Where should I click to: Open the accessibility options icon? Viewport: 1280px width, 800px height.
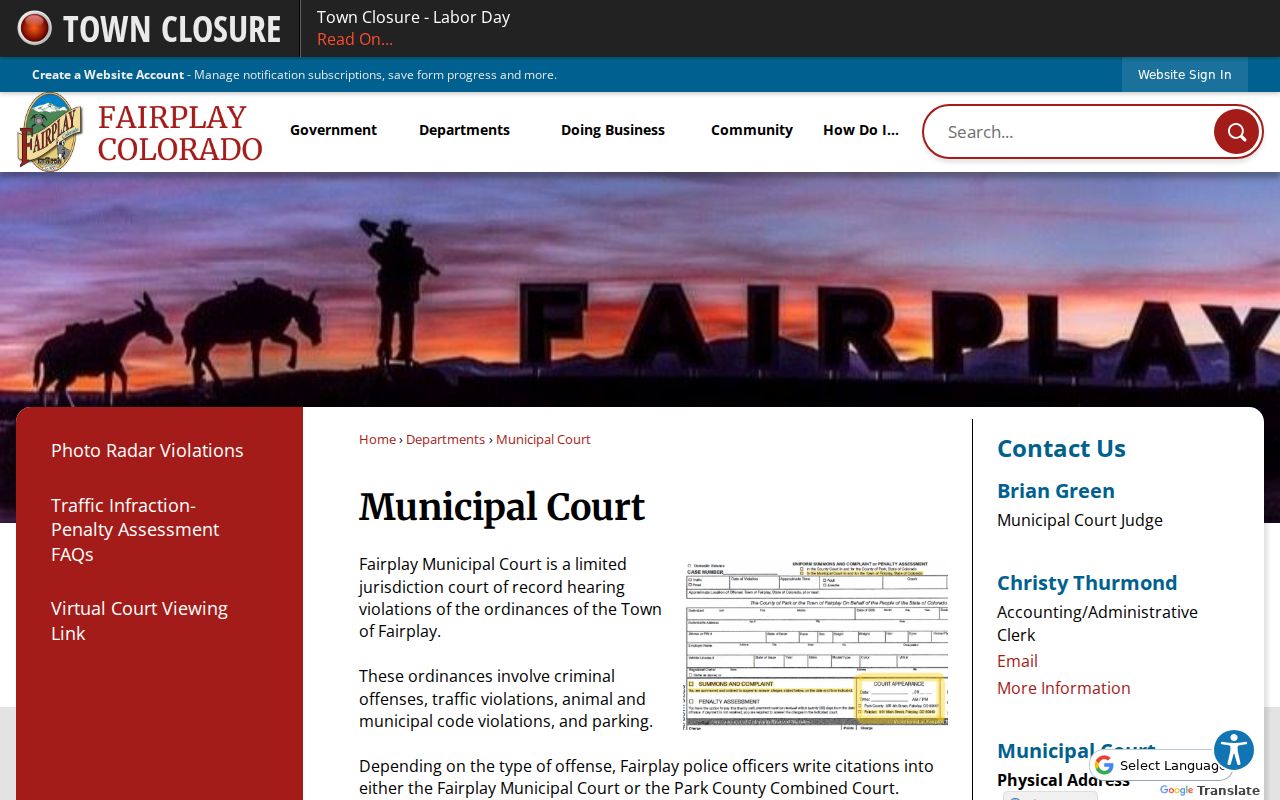tap(1234, 750)
